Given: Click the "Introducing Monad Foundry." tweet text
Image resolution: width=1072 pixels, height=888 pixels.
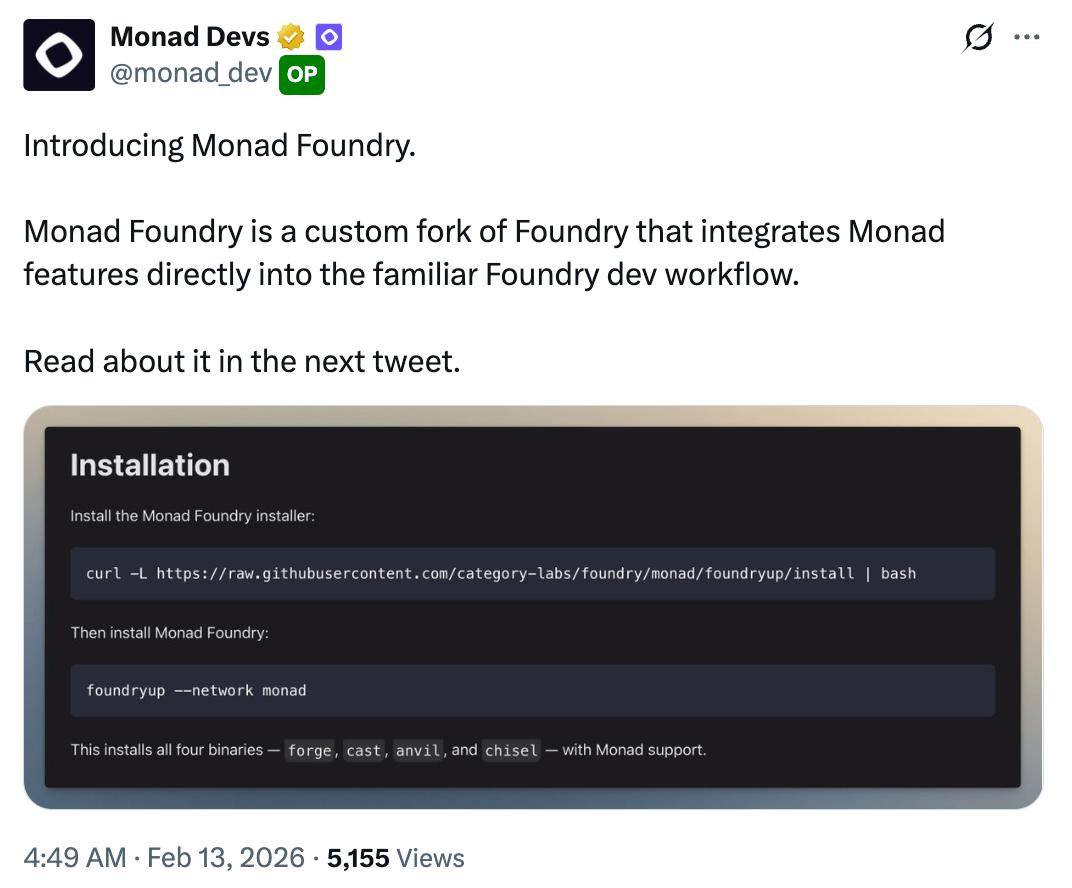Looking at the screenshot, I should (x=219, y=146).
